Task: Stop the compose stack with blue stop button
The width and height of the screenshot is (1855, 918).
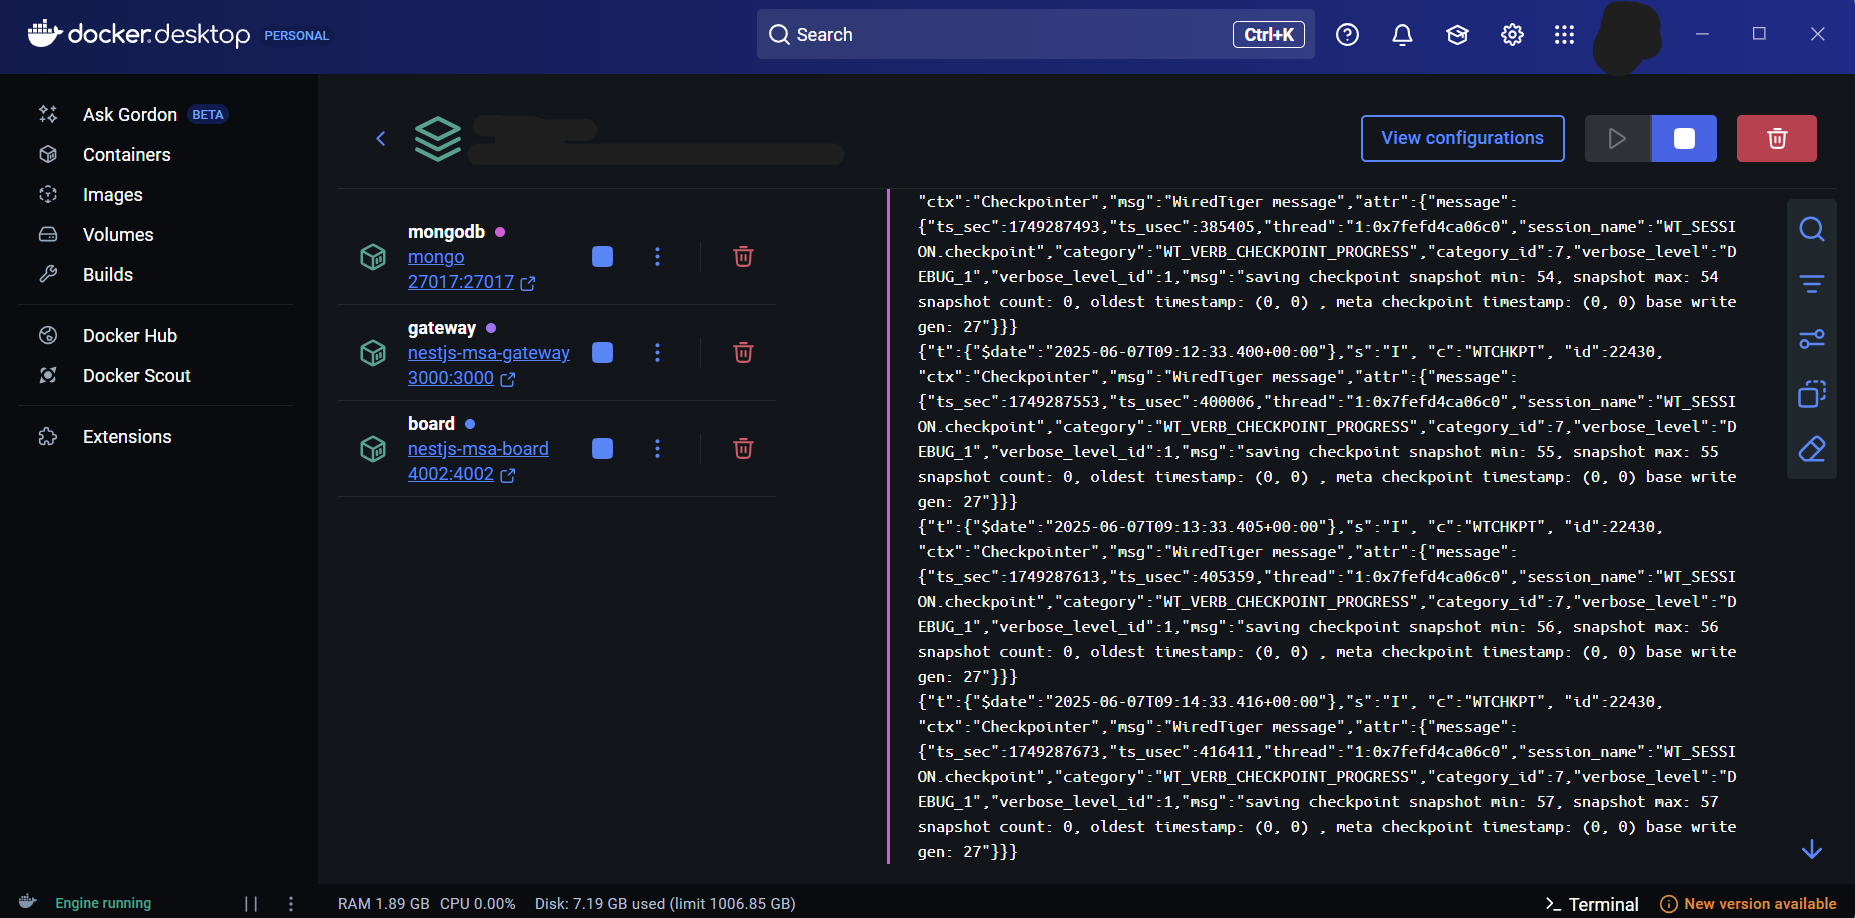Action: pos(1684,138)
